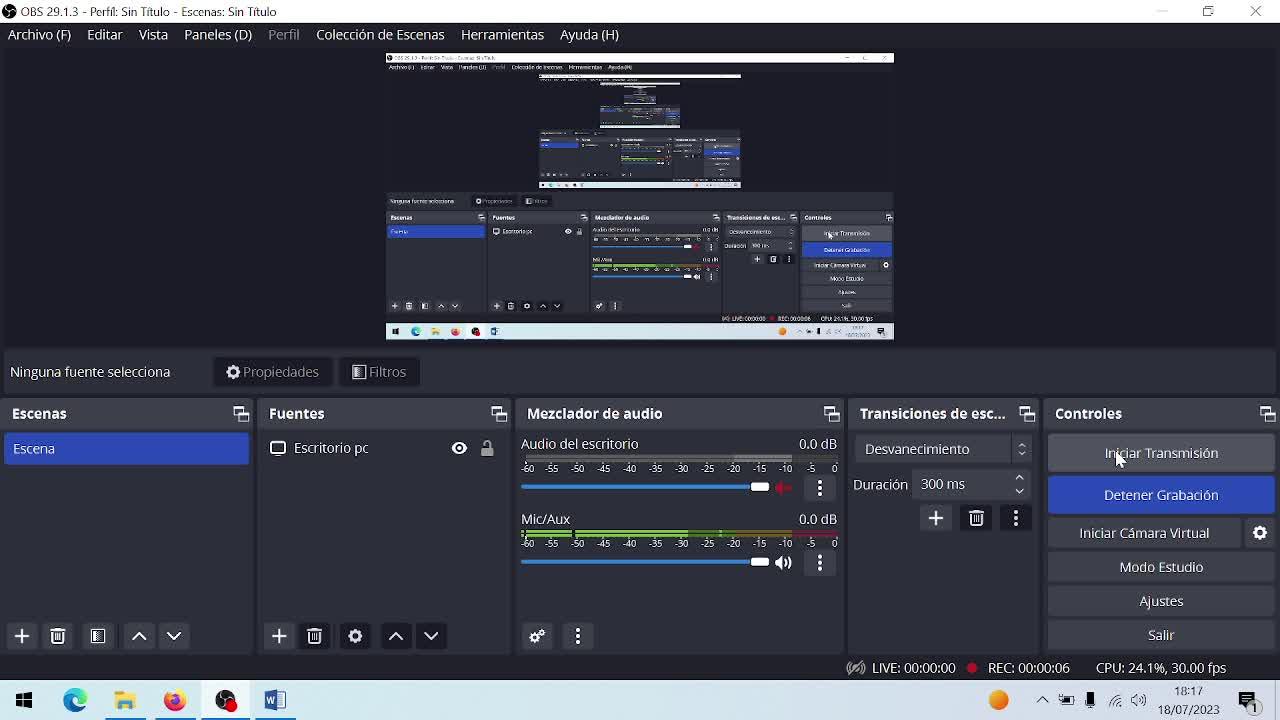Click the display icon beside Escritorio pc
1280x720 pixels.
point(278,448)
